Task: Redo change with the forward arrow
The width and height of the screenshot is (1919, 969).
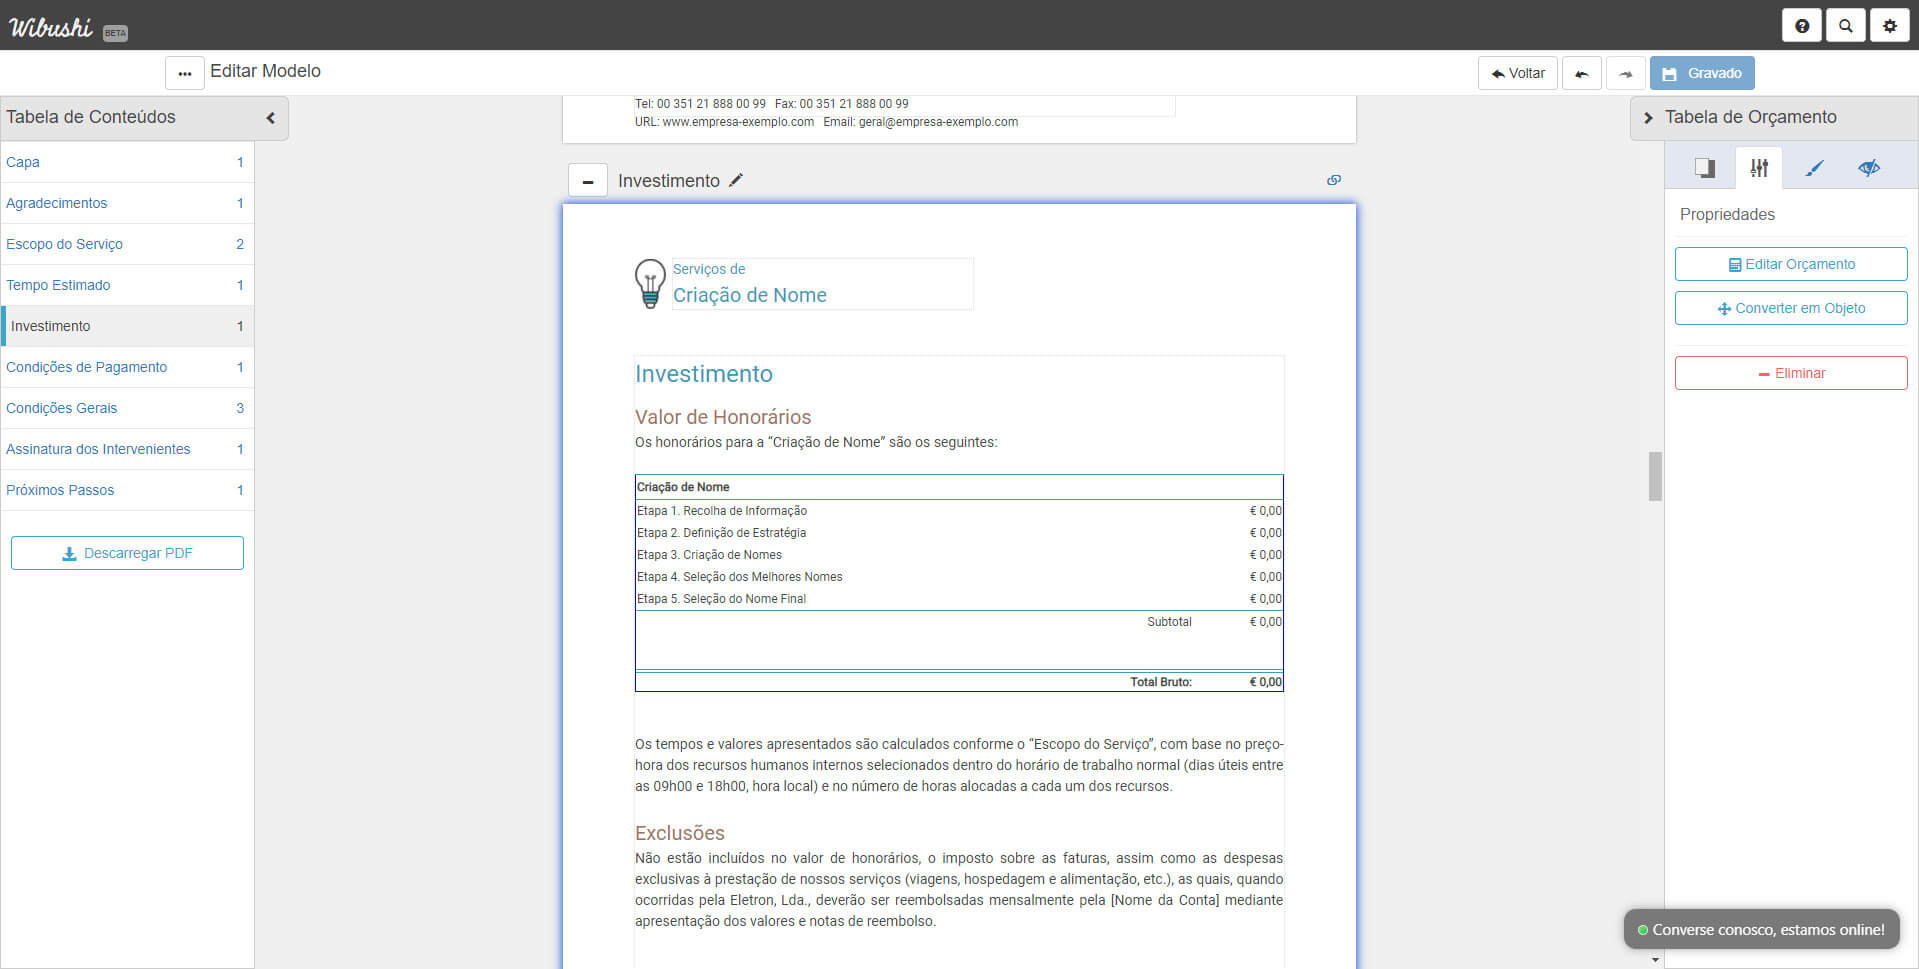Action: pyautogui.click(x=1625, y=73)
